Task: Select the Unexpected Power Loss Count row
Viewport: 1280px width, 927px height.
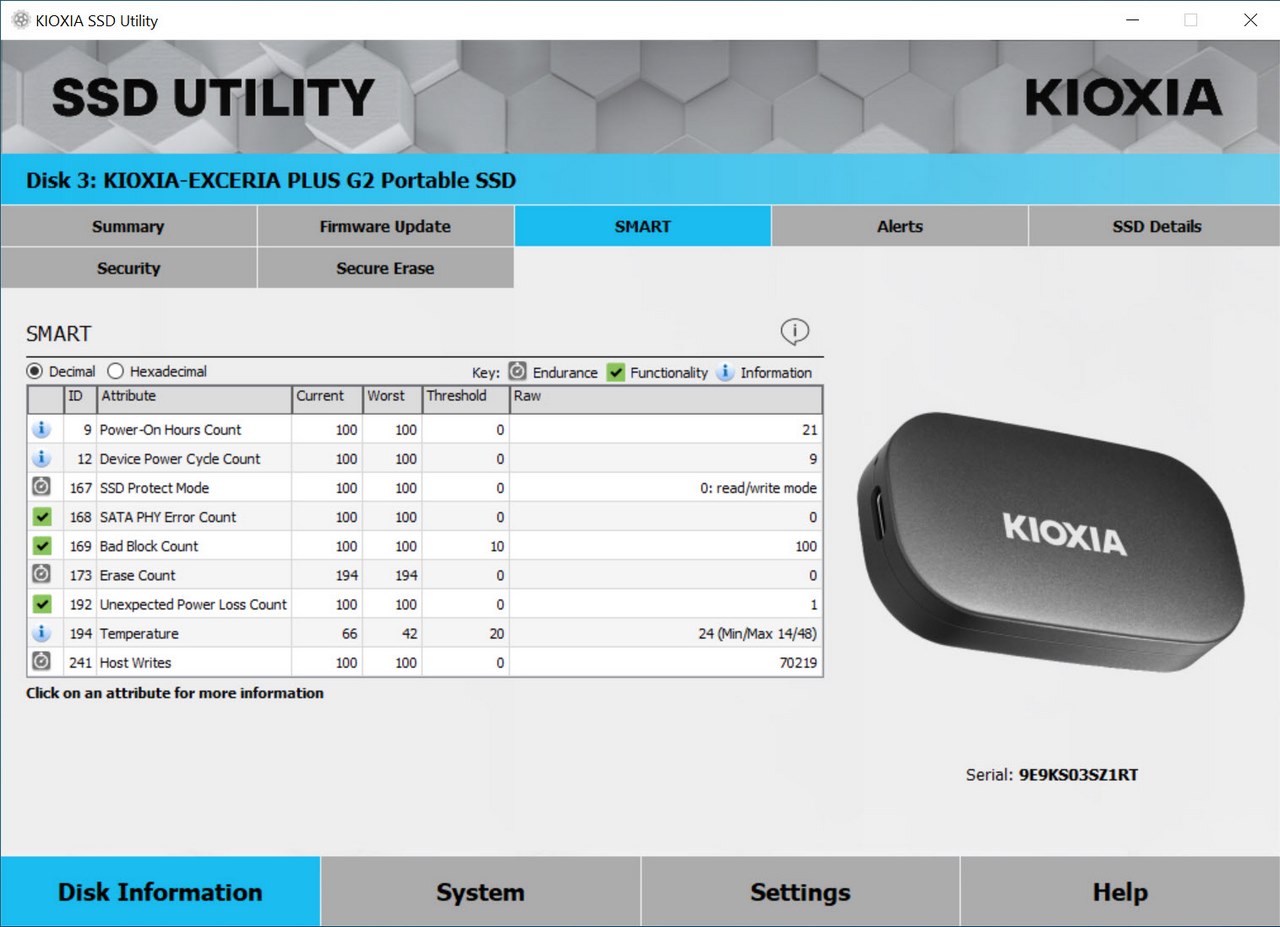Action: pos(193,604)
